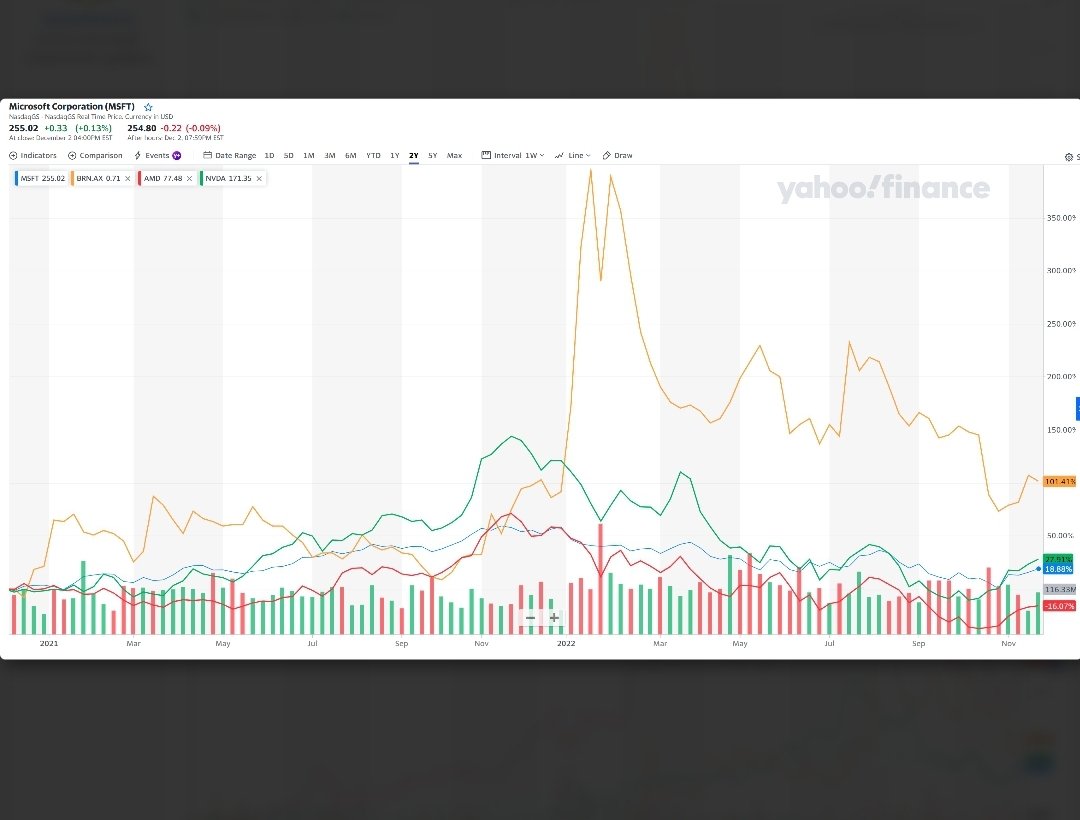The image size is (1080, 820).
Task: Click the Microsoft Corporation (MSFT) title
Action: (72, 107)
